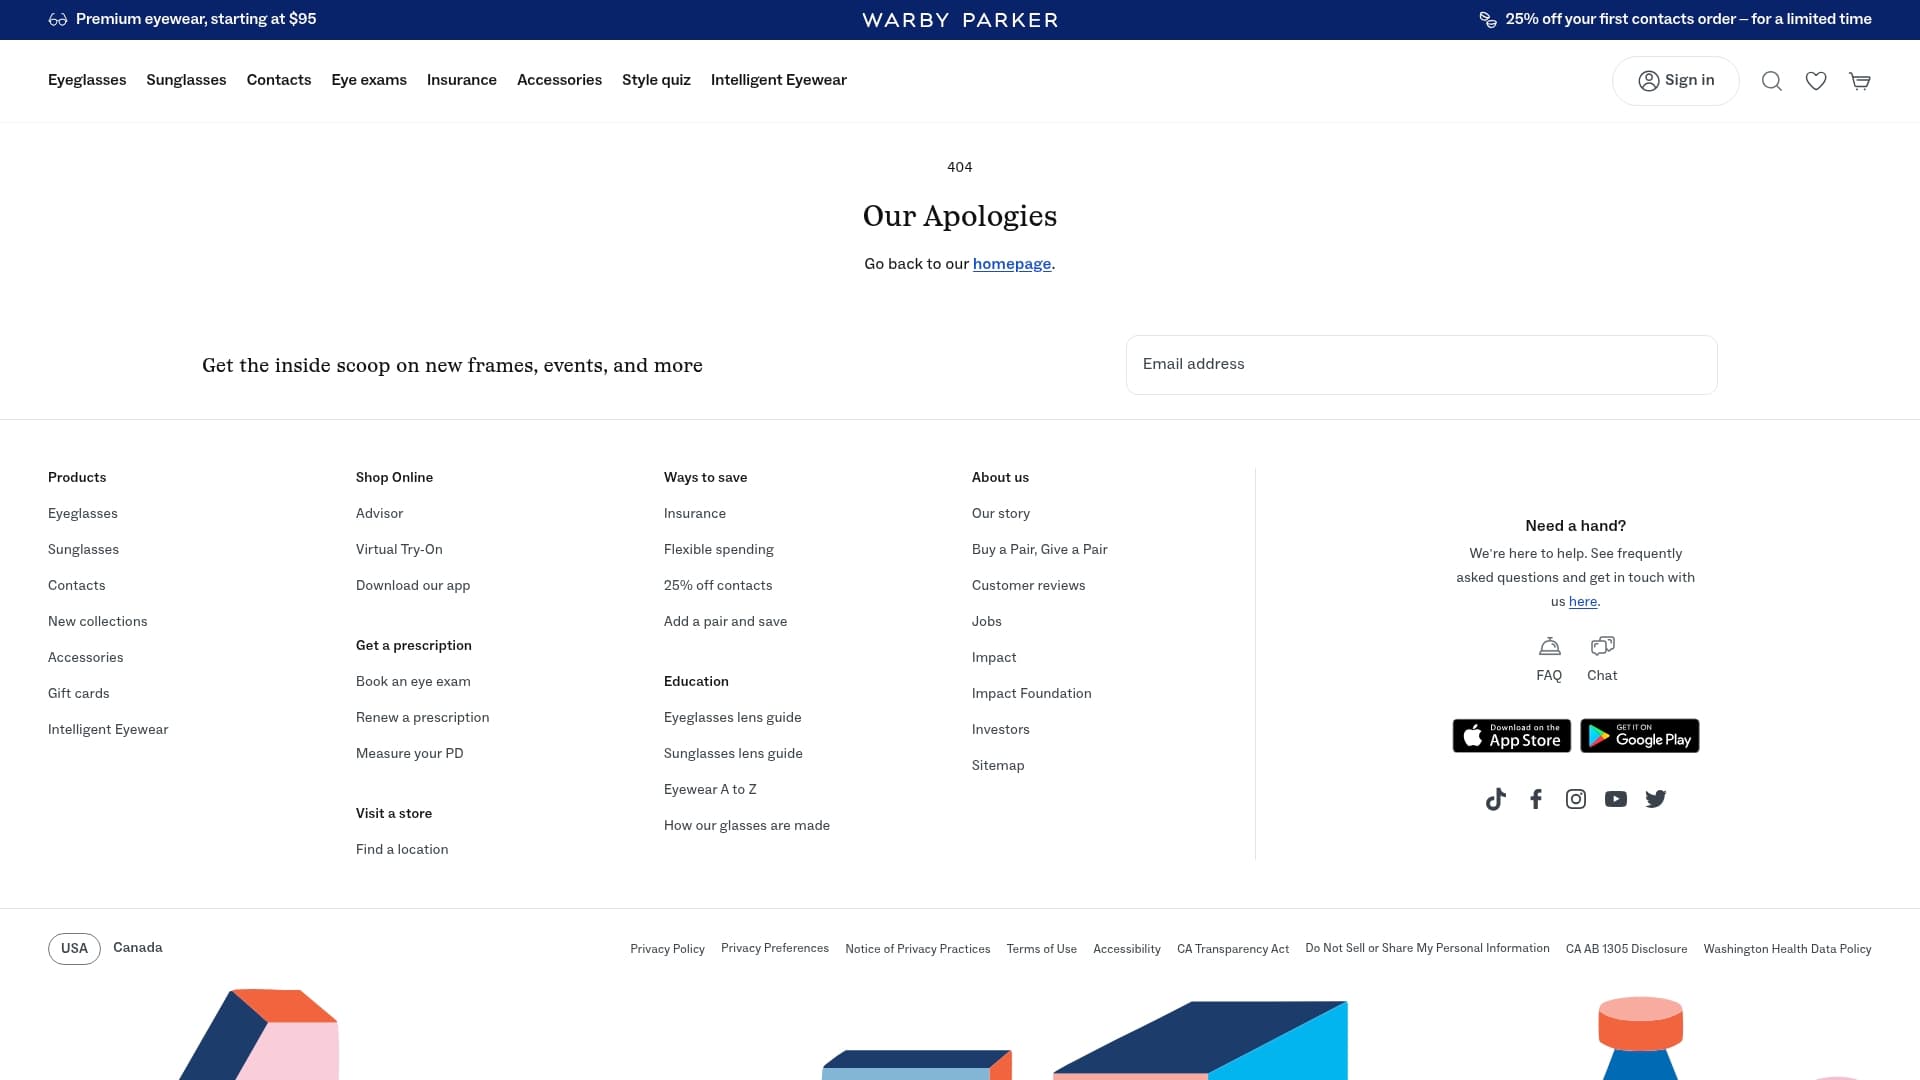Image resolution: width=1920 pixels, height=1080 pixels.
Task: Open Warby Parker YouTube channel
Action: [1616, 799]
